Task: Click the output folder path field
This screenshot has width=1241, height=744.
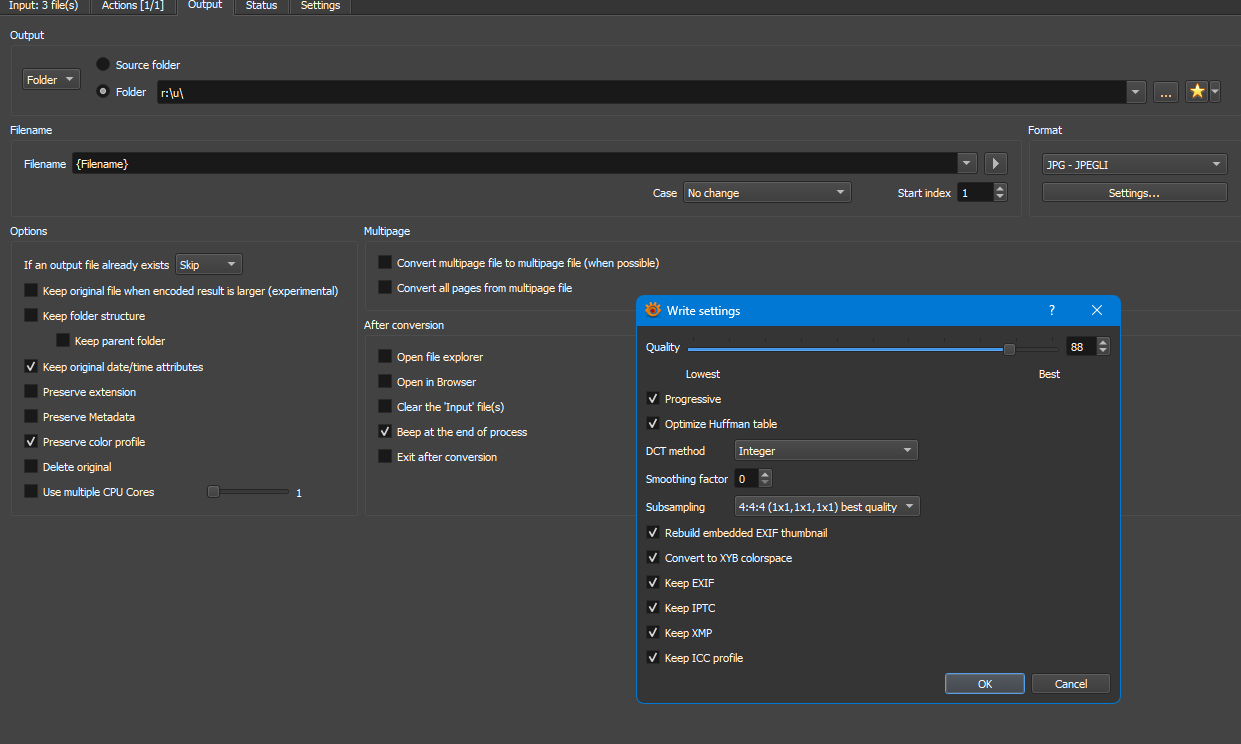Action: pos(640,93)
